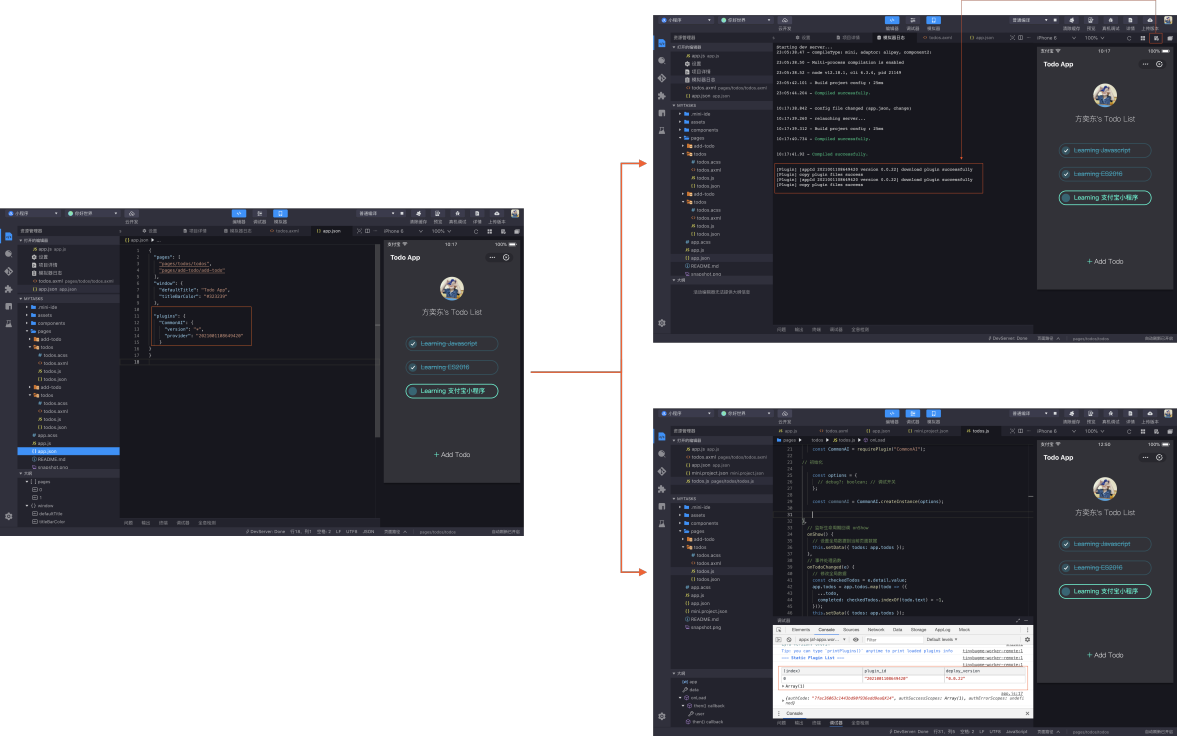Open DevTools settings gear in the console toolbar
Screen dimensions: 1177x736
point(1027,640)
